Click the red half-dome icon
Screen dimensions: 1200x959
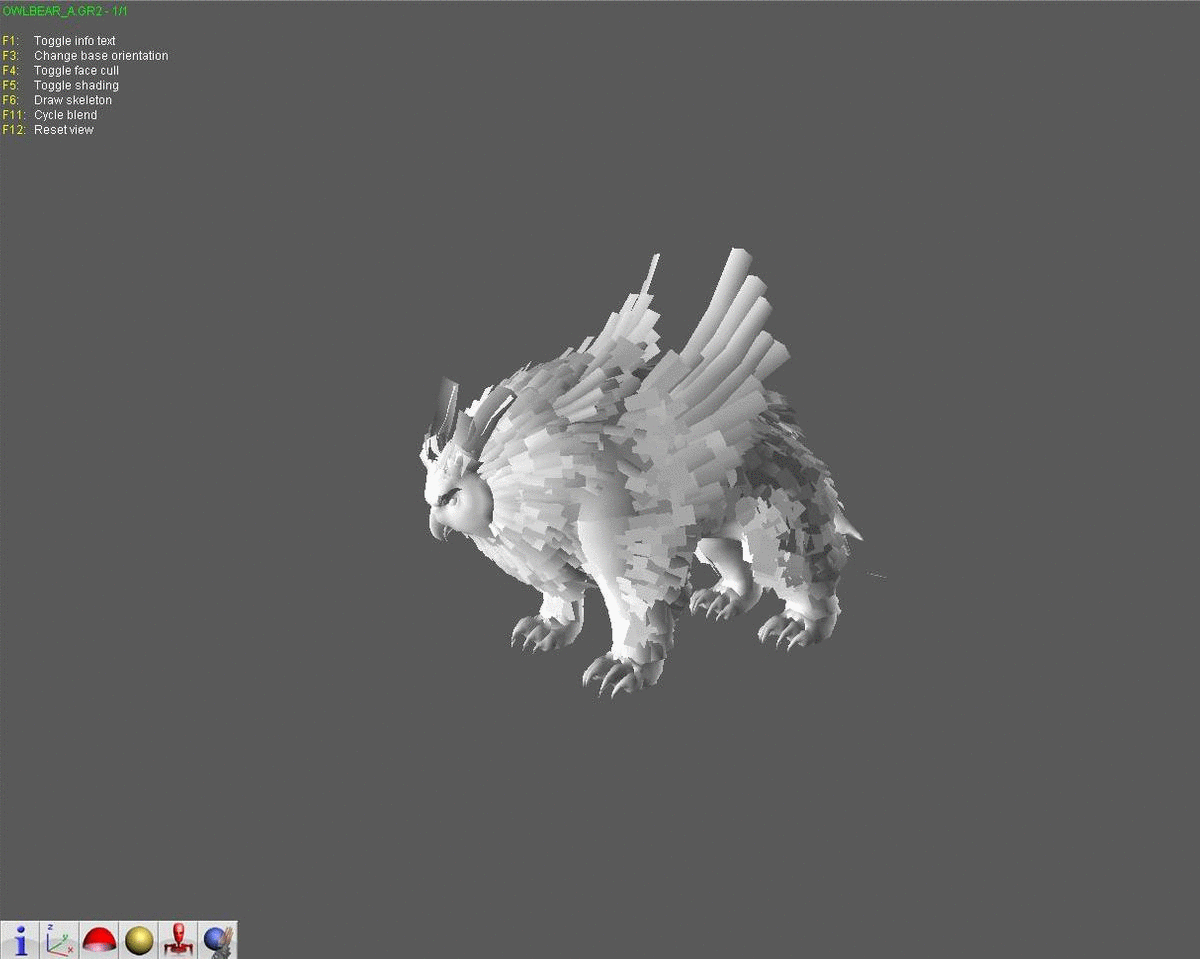point(99,940)
